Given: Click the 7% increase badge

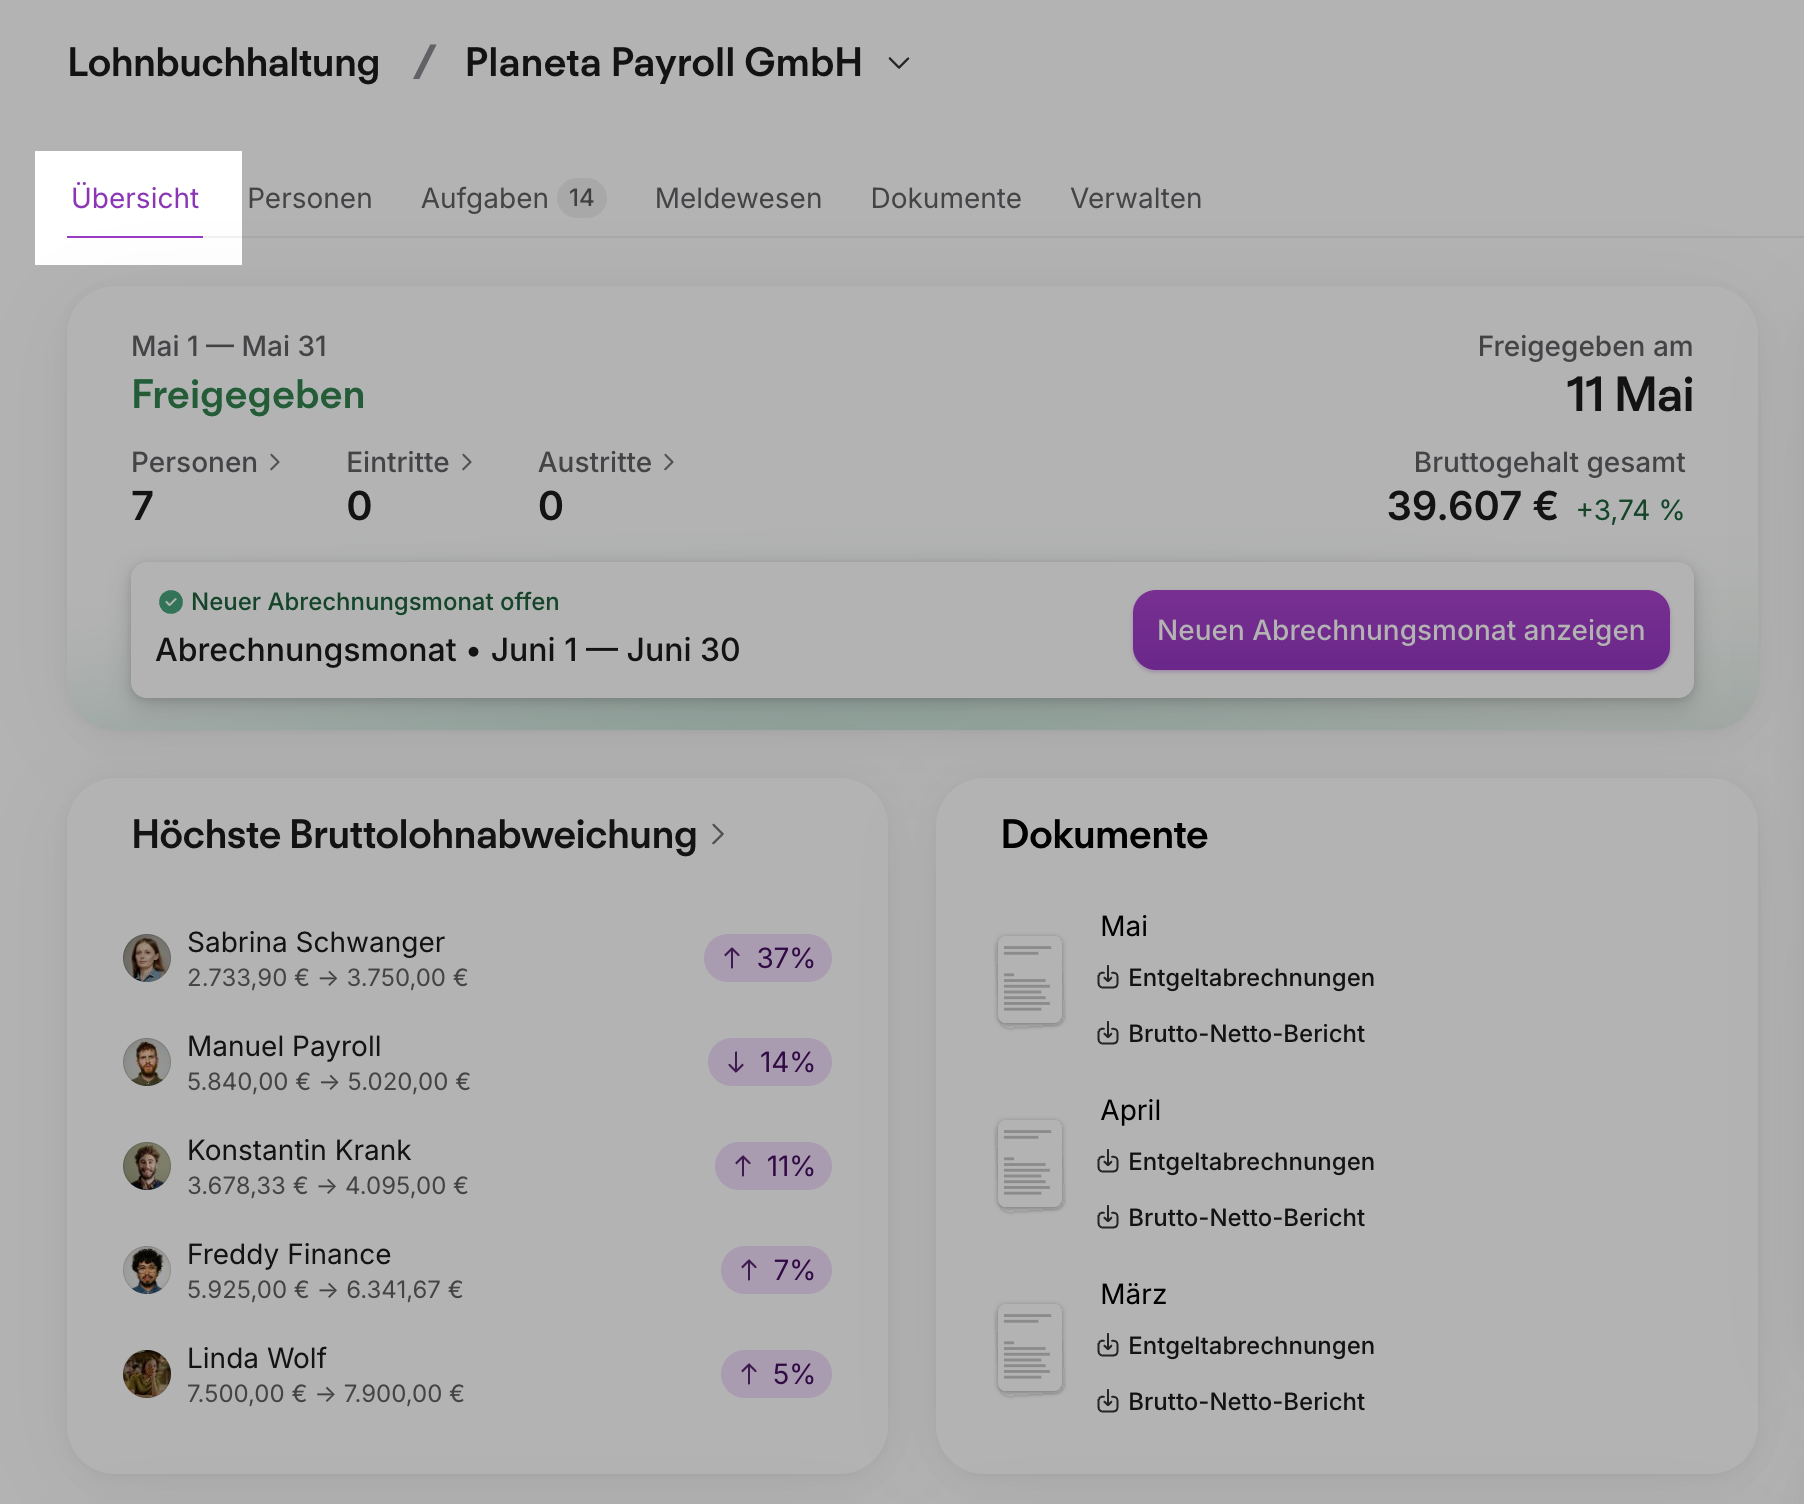Looking at the screenshot, I should [776, 1270].
